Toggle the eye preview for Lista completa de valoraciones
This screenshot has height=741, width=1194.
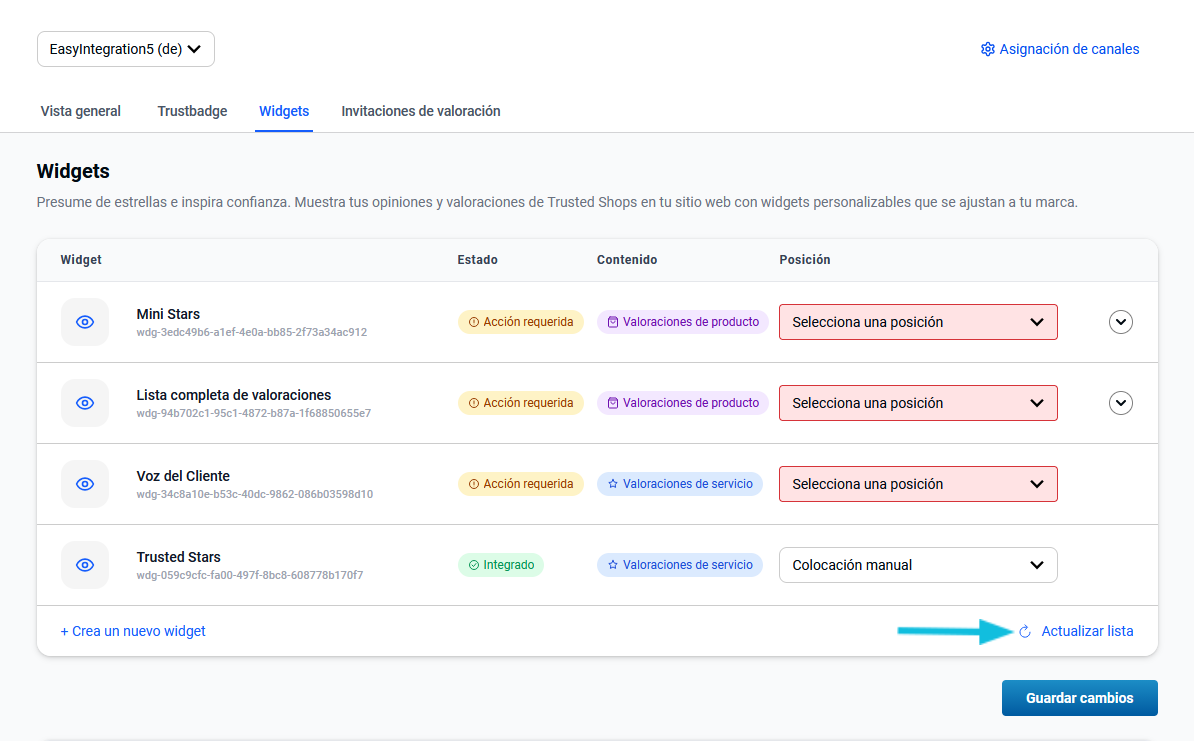pos(85,403)
